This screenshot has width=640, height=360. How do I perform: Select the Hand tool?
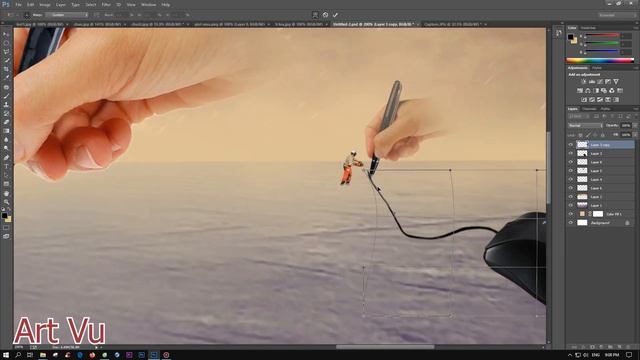click(6, 193)
